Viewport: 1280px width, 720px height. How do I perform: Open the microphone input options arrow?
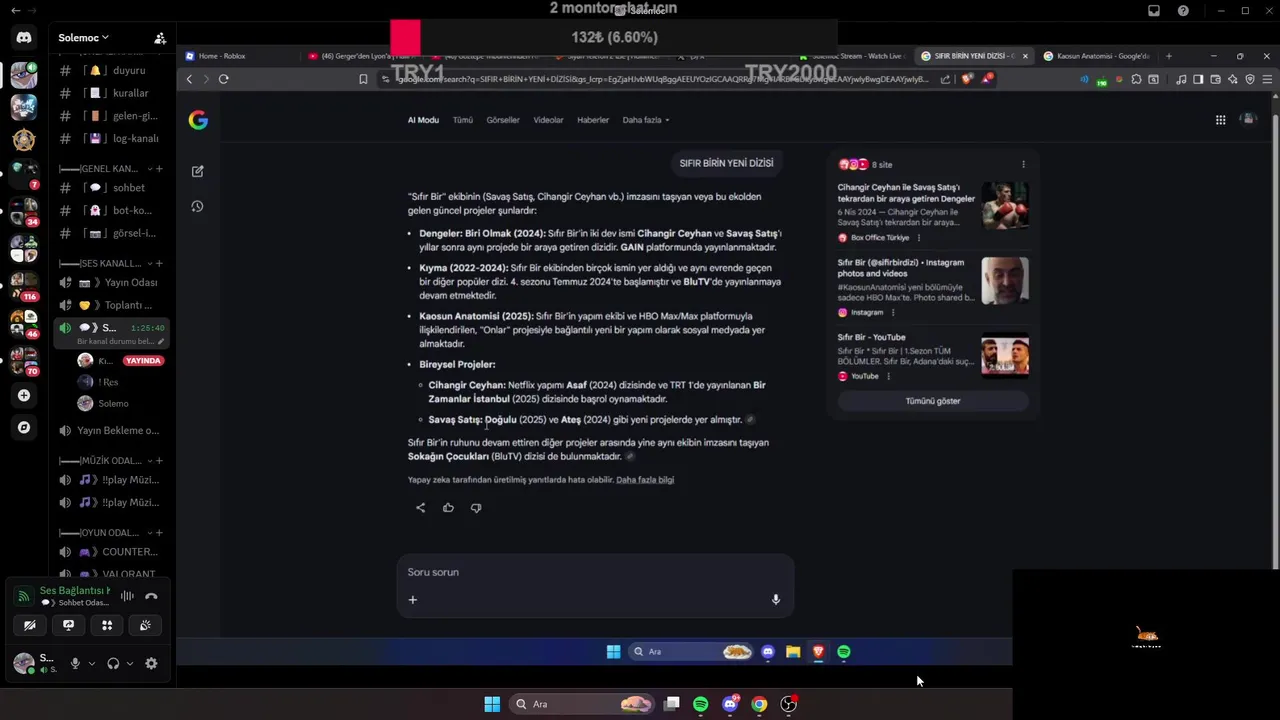pos(92,663)
